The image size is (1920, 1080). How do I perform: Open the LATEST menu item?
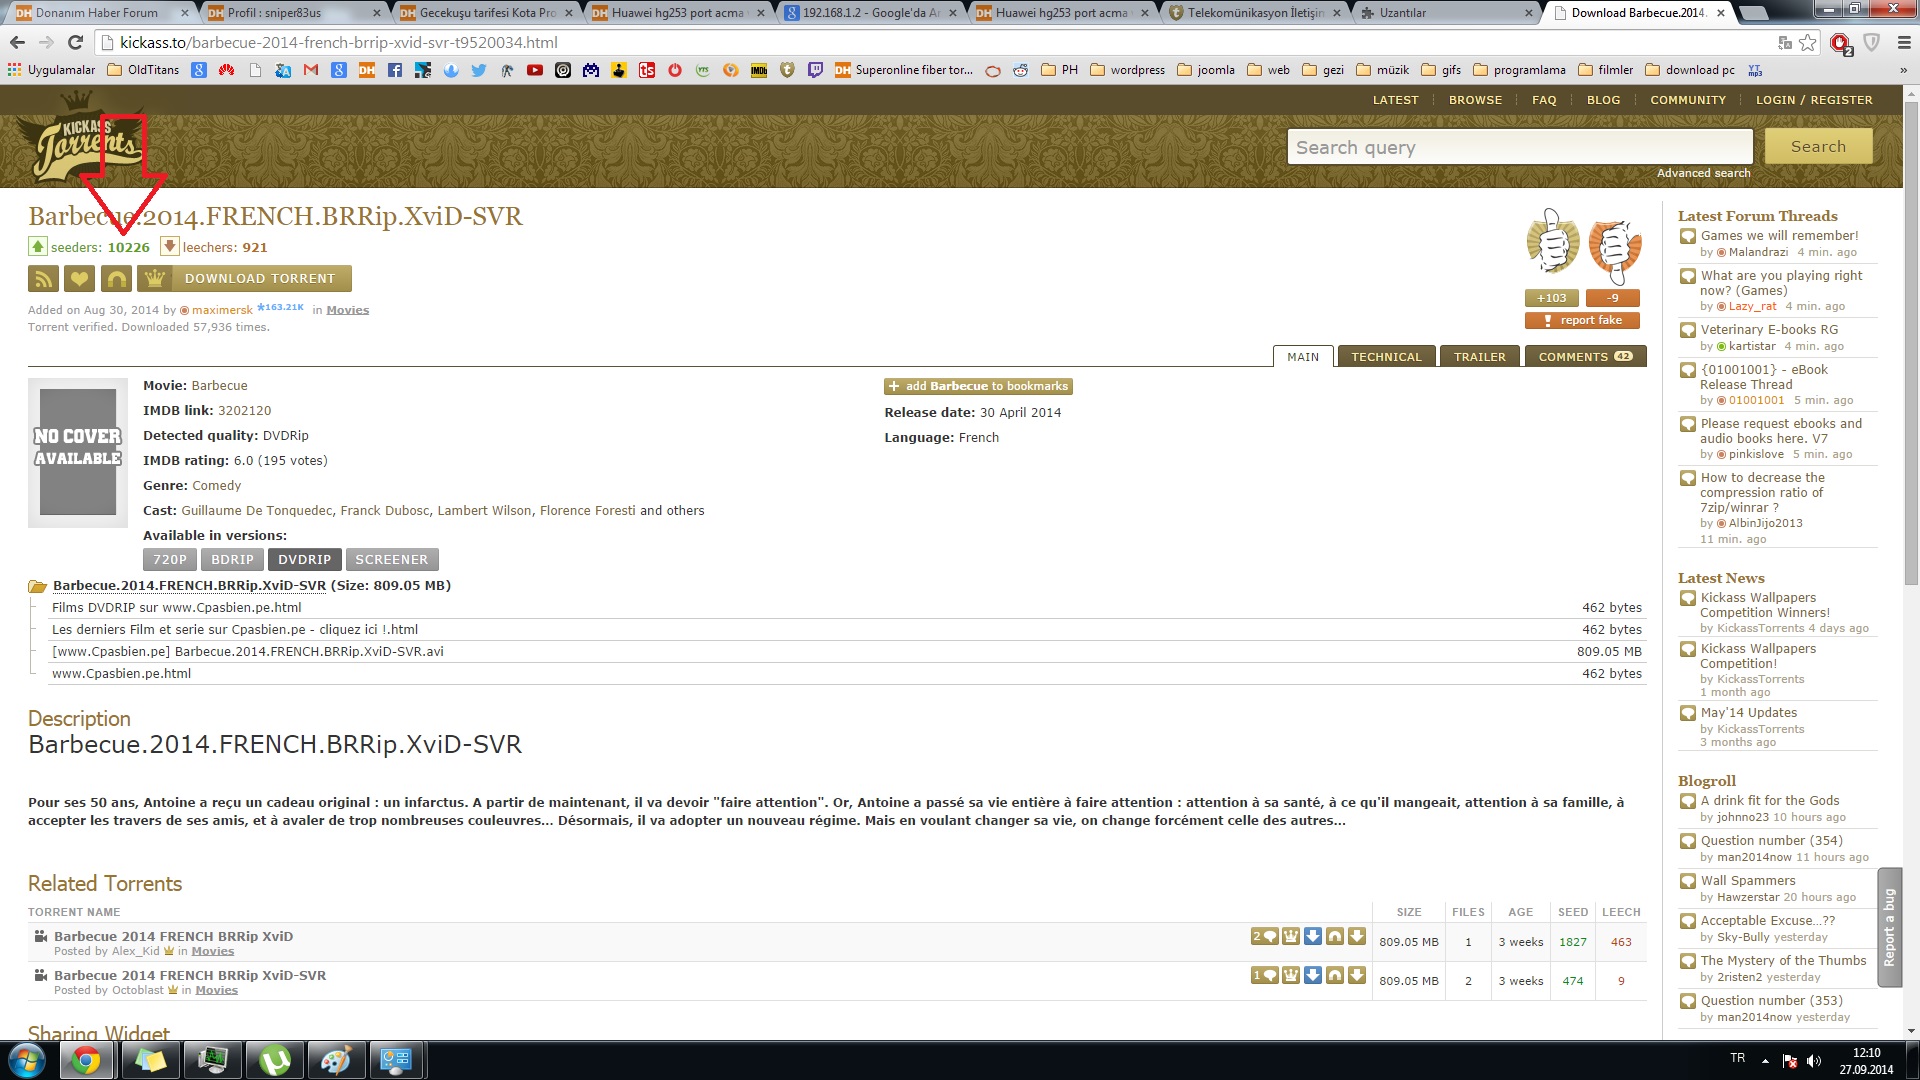(x=1395, y=100)
